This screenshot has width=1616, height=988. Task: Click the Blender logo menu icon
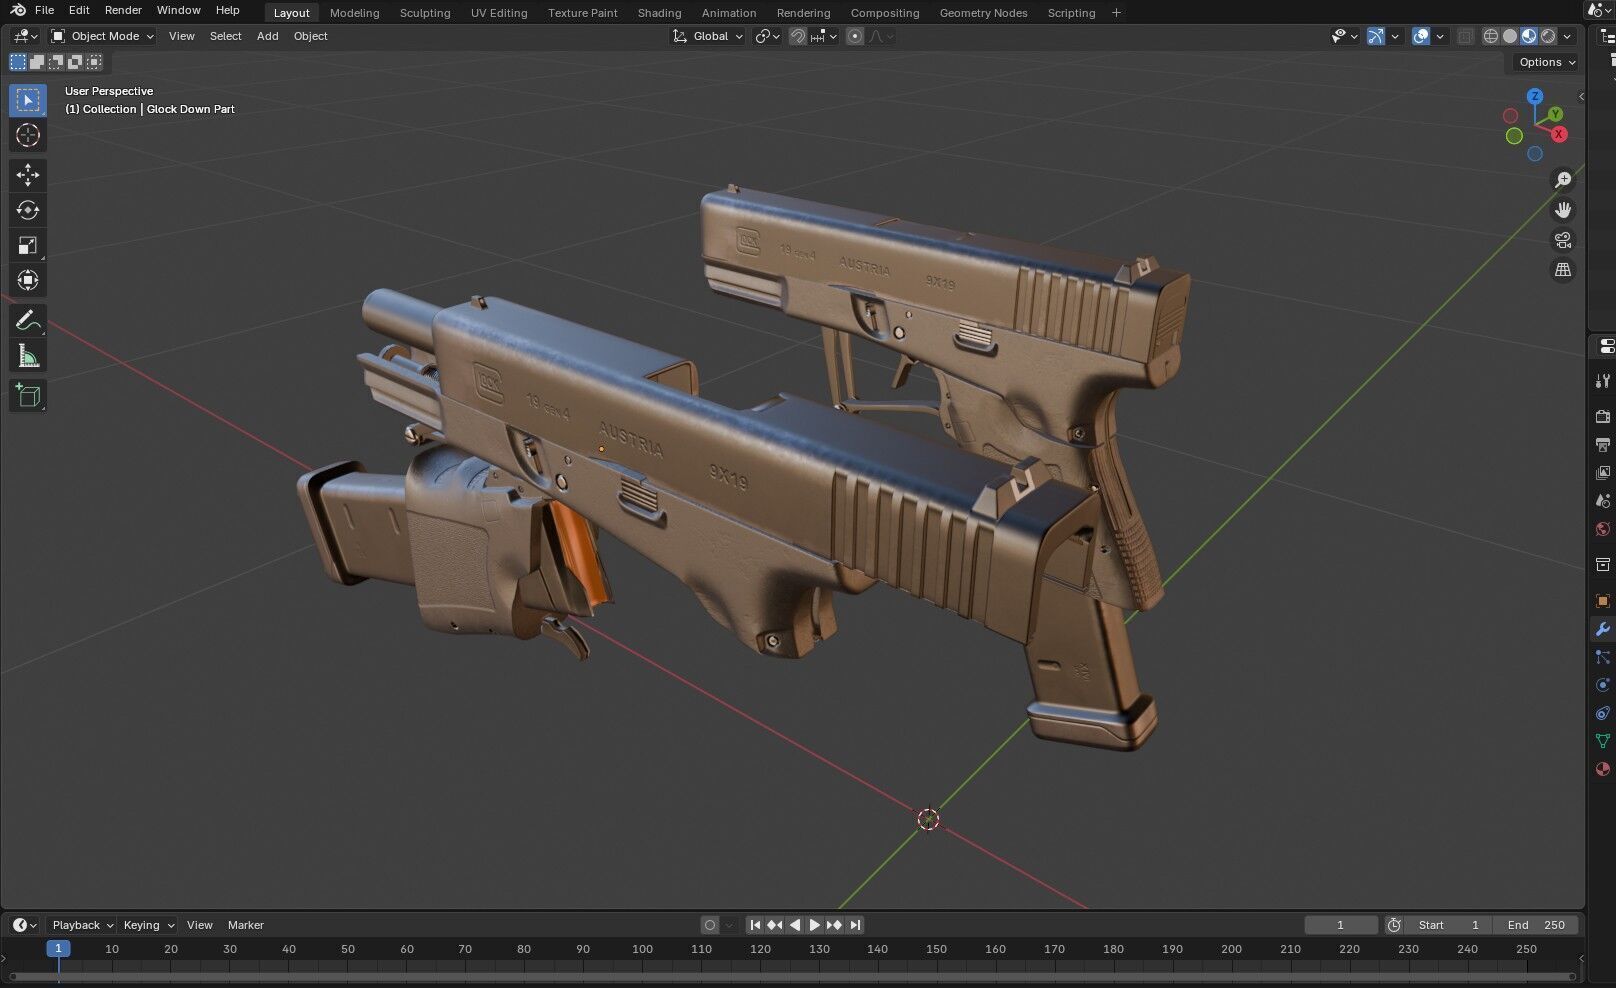[x=18, y=10]
